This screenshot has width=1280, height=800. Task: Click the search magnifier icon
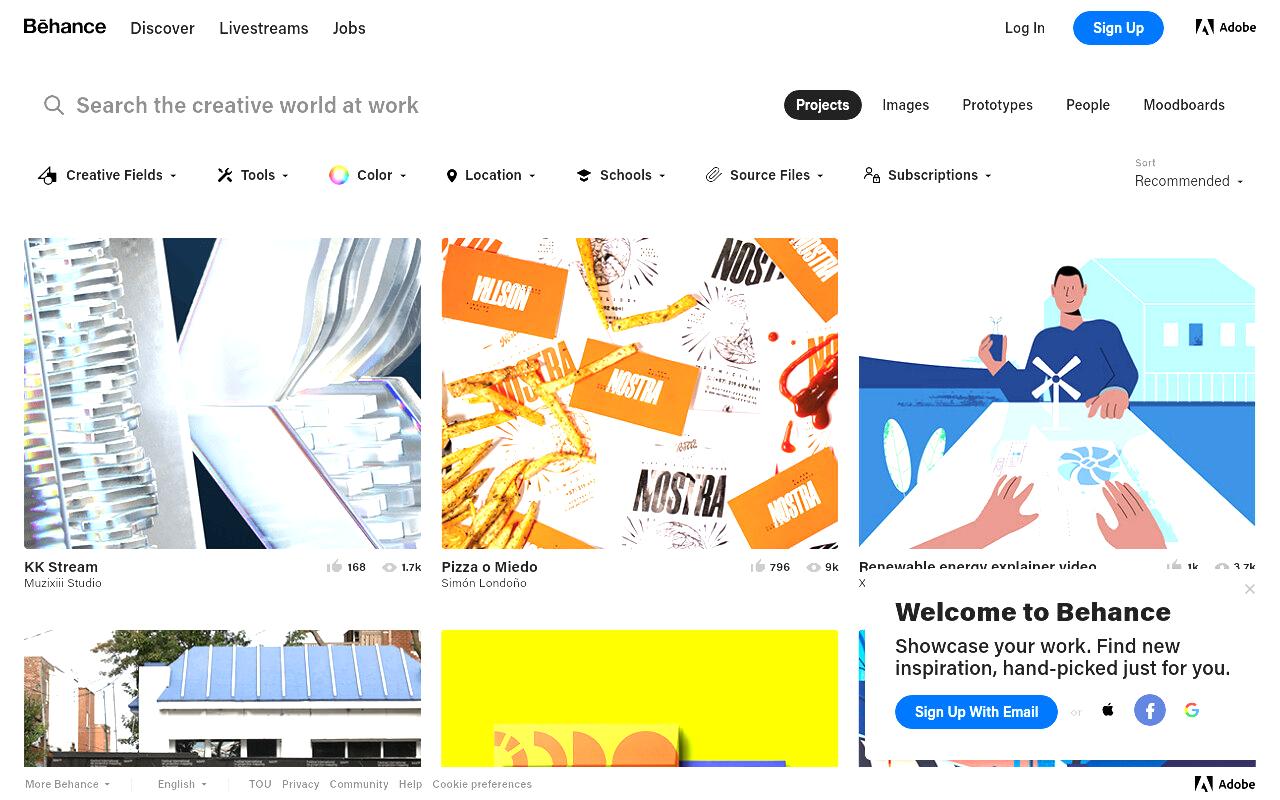pos(54,105)
